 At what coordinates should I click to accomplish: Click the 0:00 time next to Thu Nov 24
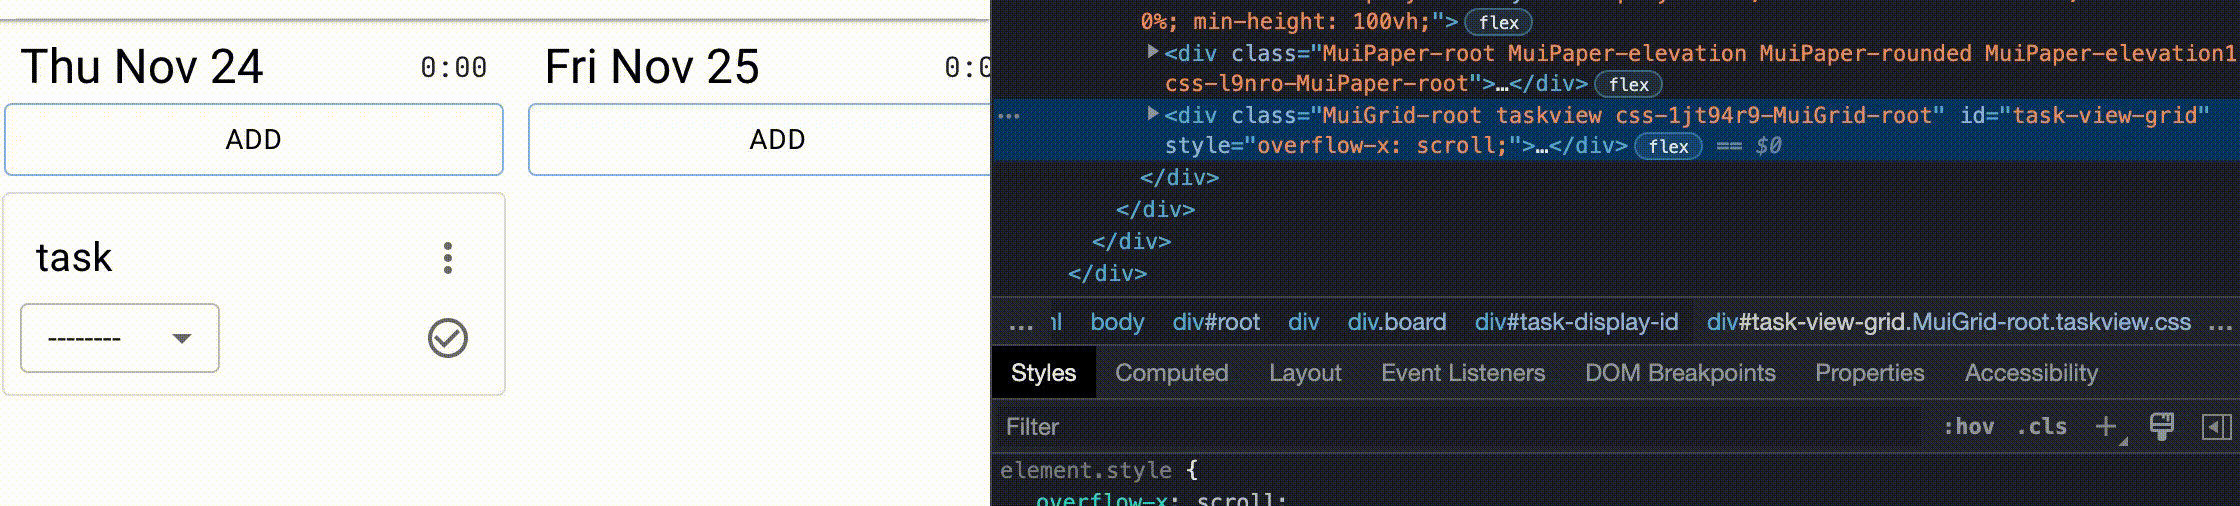[x=453, y=68]
